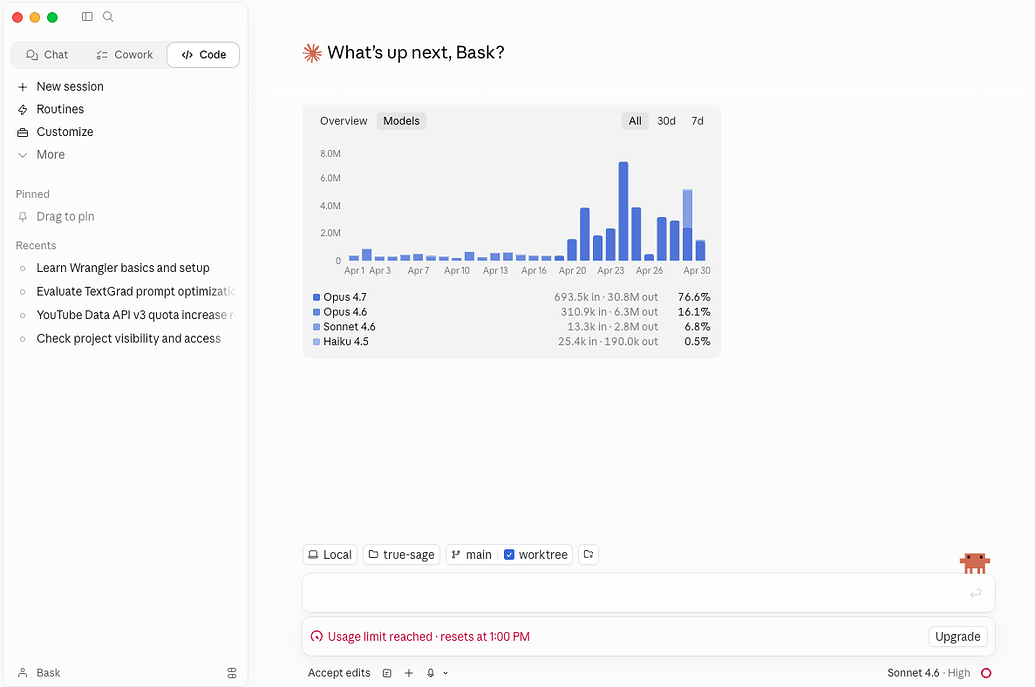Toggle the sidebar panel icon
Viewport: 1035px width, 687px height.
pyautogui.click(x=87, y=16)
